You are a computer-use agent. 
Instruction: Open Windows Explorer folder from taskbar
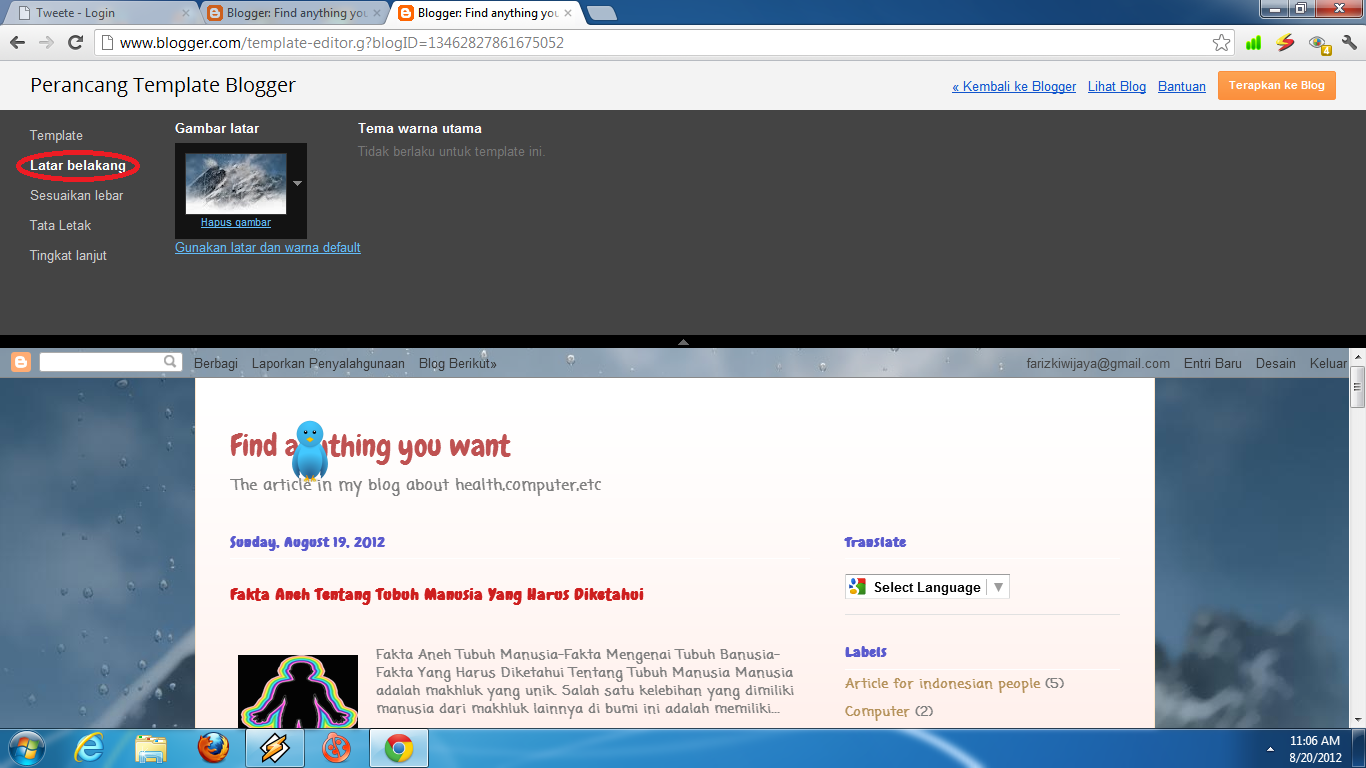click(151, 748)
